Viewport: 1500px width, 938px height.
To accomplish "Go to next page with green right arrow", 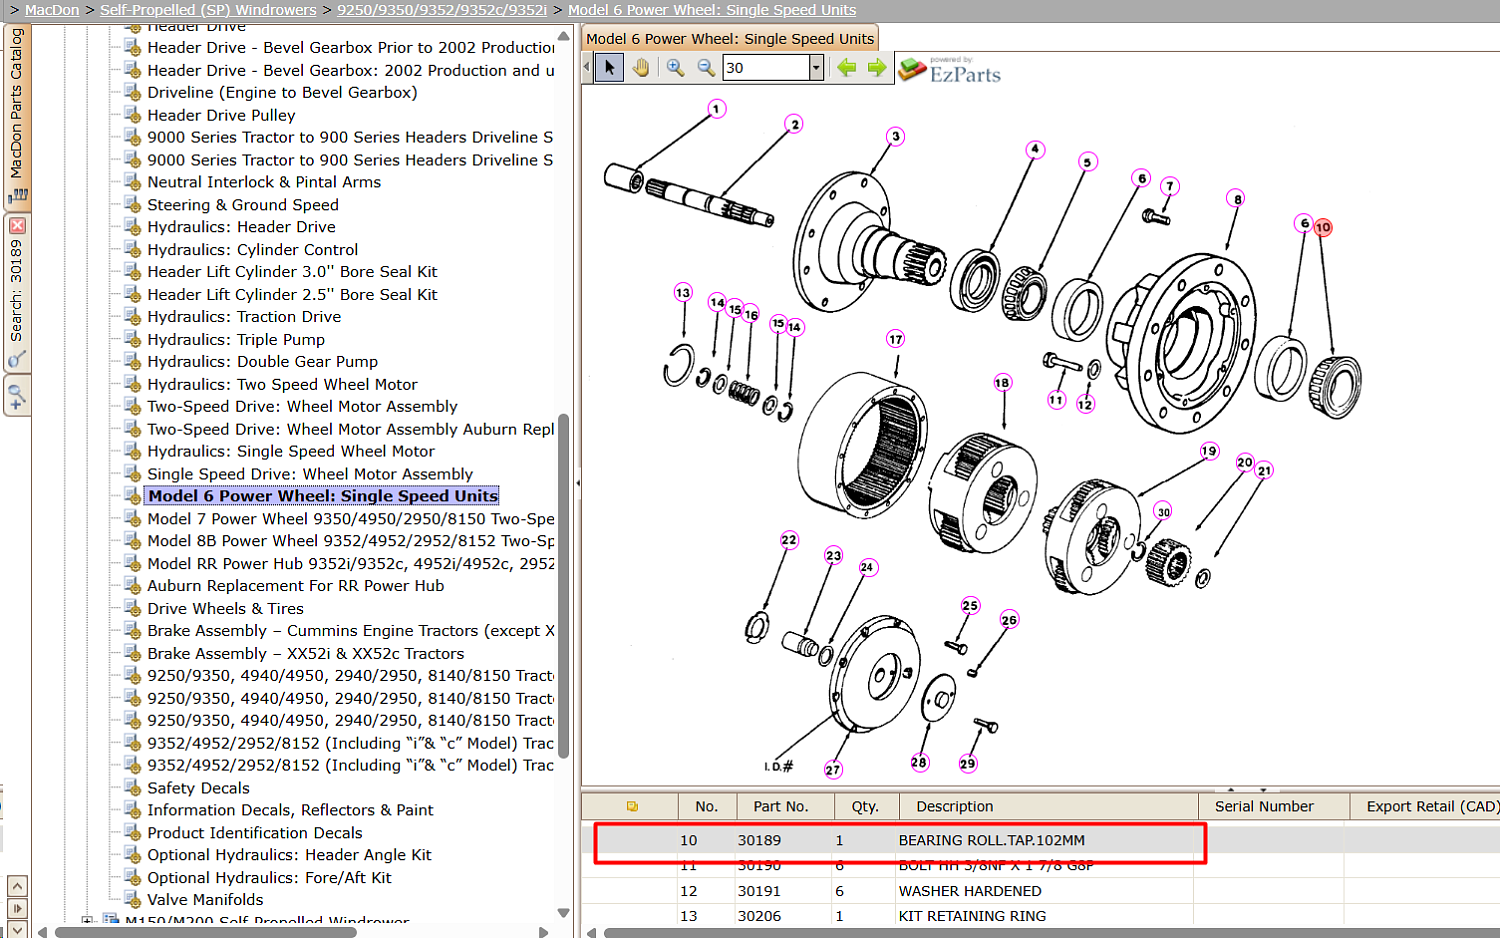I will 877,68.
